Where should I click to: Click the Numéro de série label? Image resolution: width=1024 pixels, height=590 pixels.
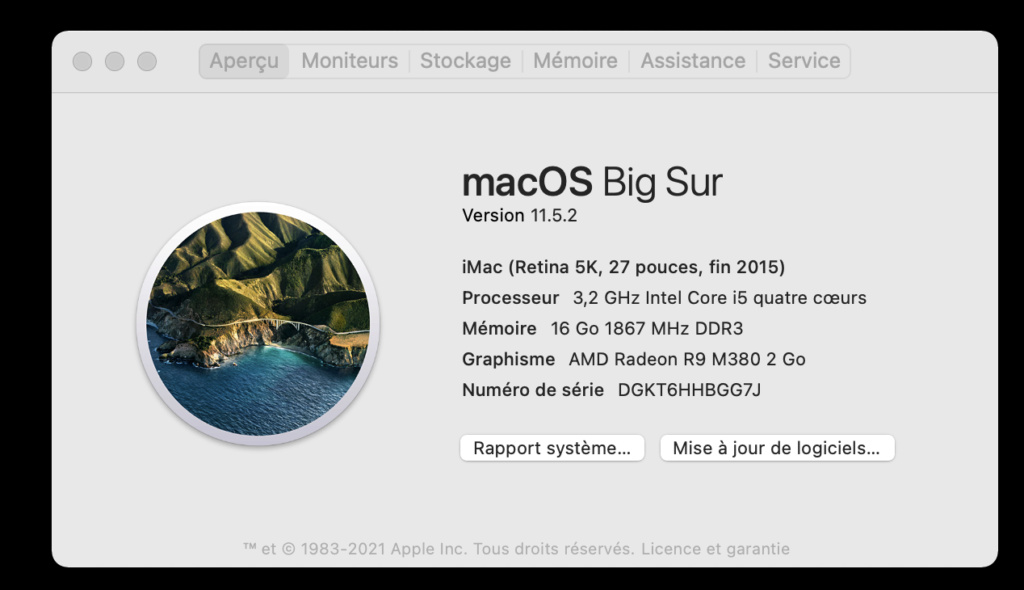tap(532, 390)
